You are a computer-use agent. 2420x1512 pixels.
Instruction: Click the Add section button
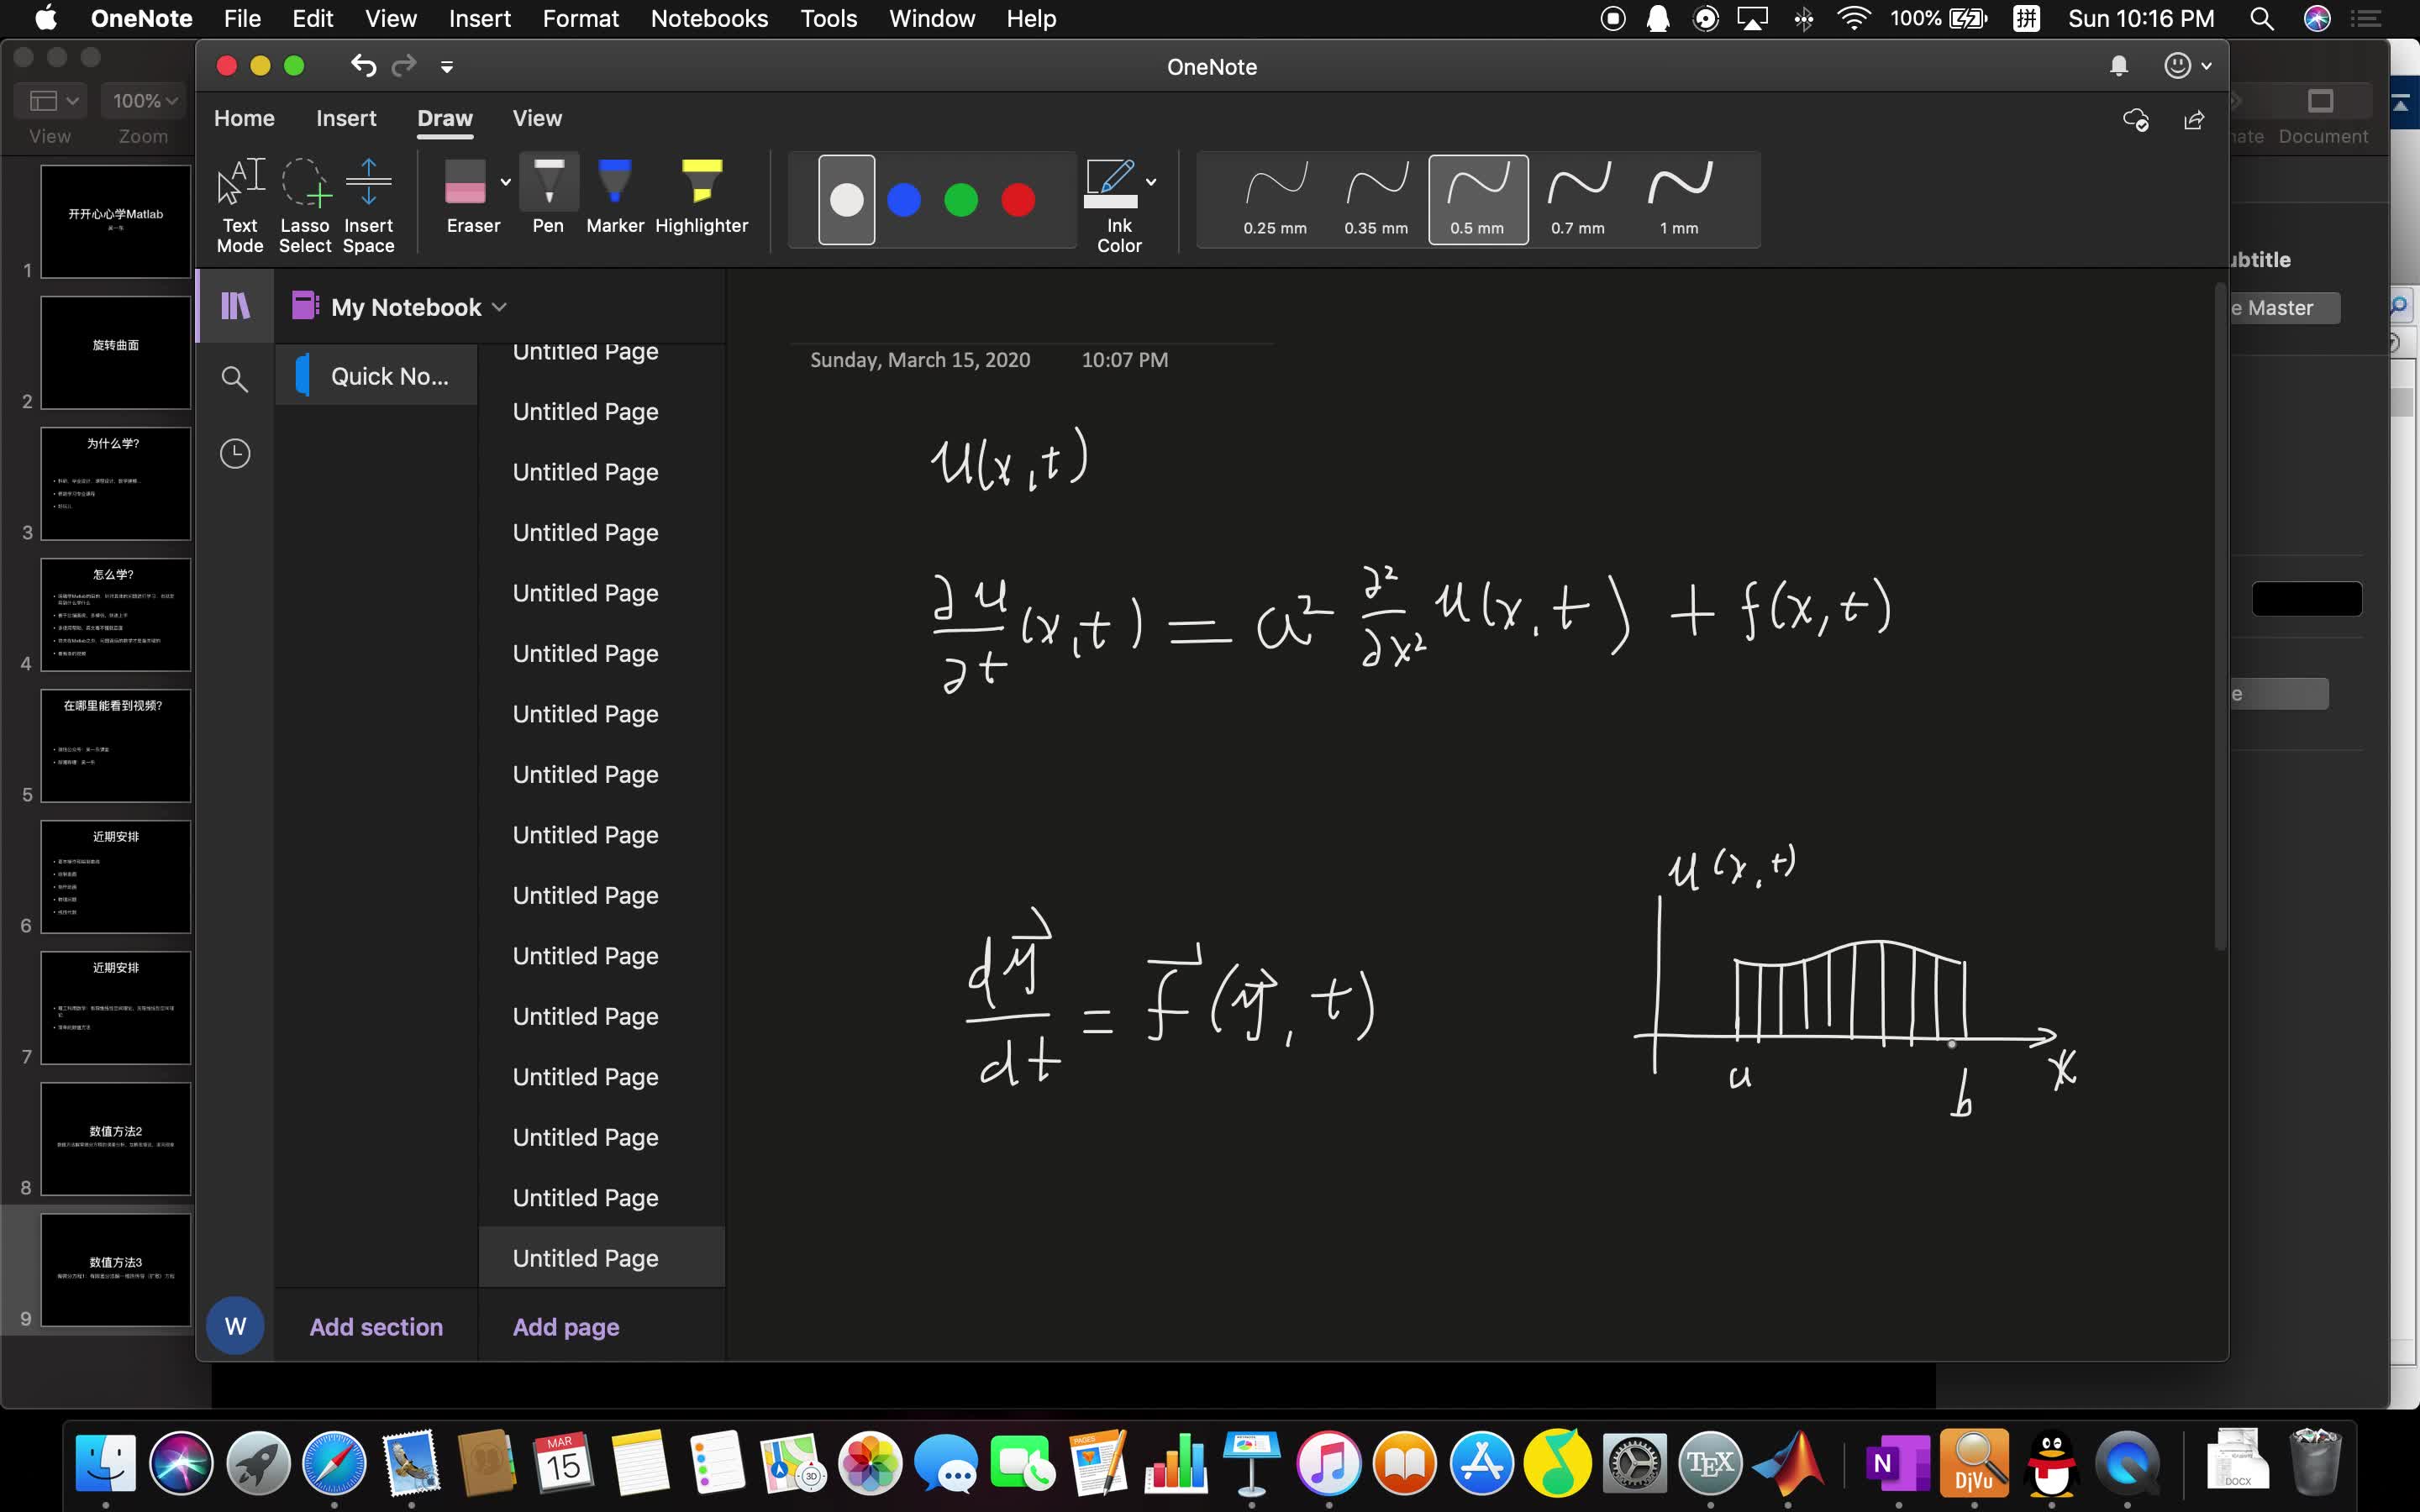tap(376, 1326)
